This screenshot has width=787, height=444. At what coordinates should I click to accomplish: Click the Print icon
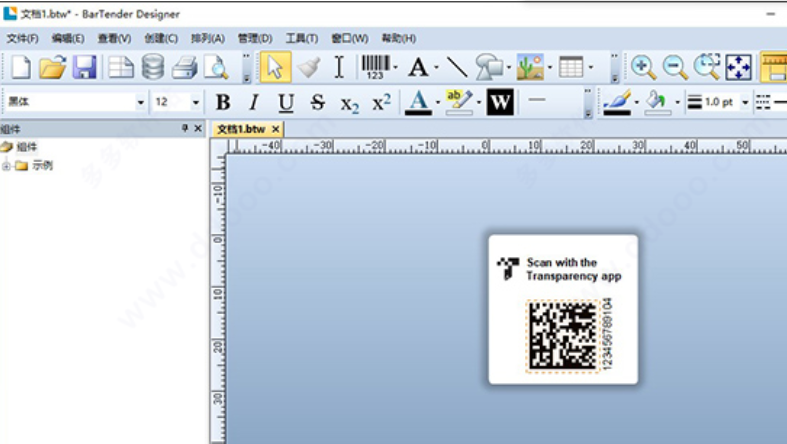tap(184, 67)
